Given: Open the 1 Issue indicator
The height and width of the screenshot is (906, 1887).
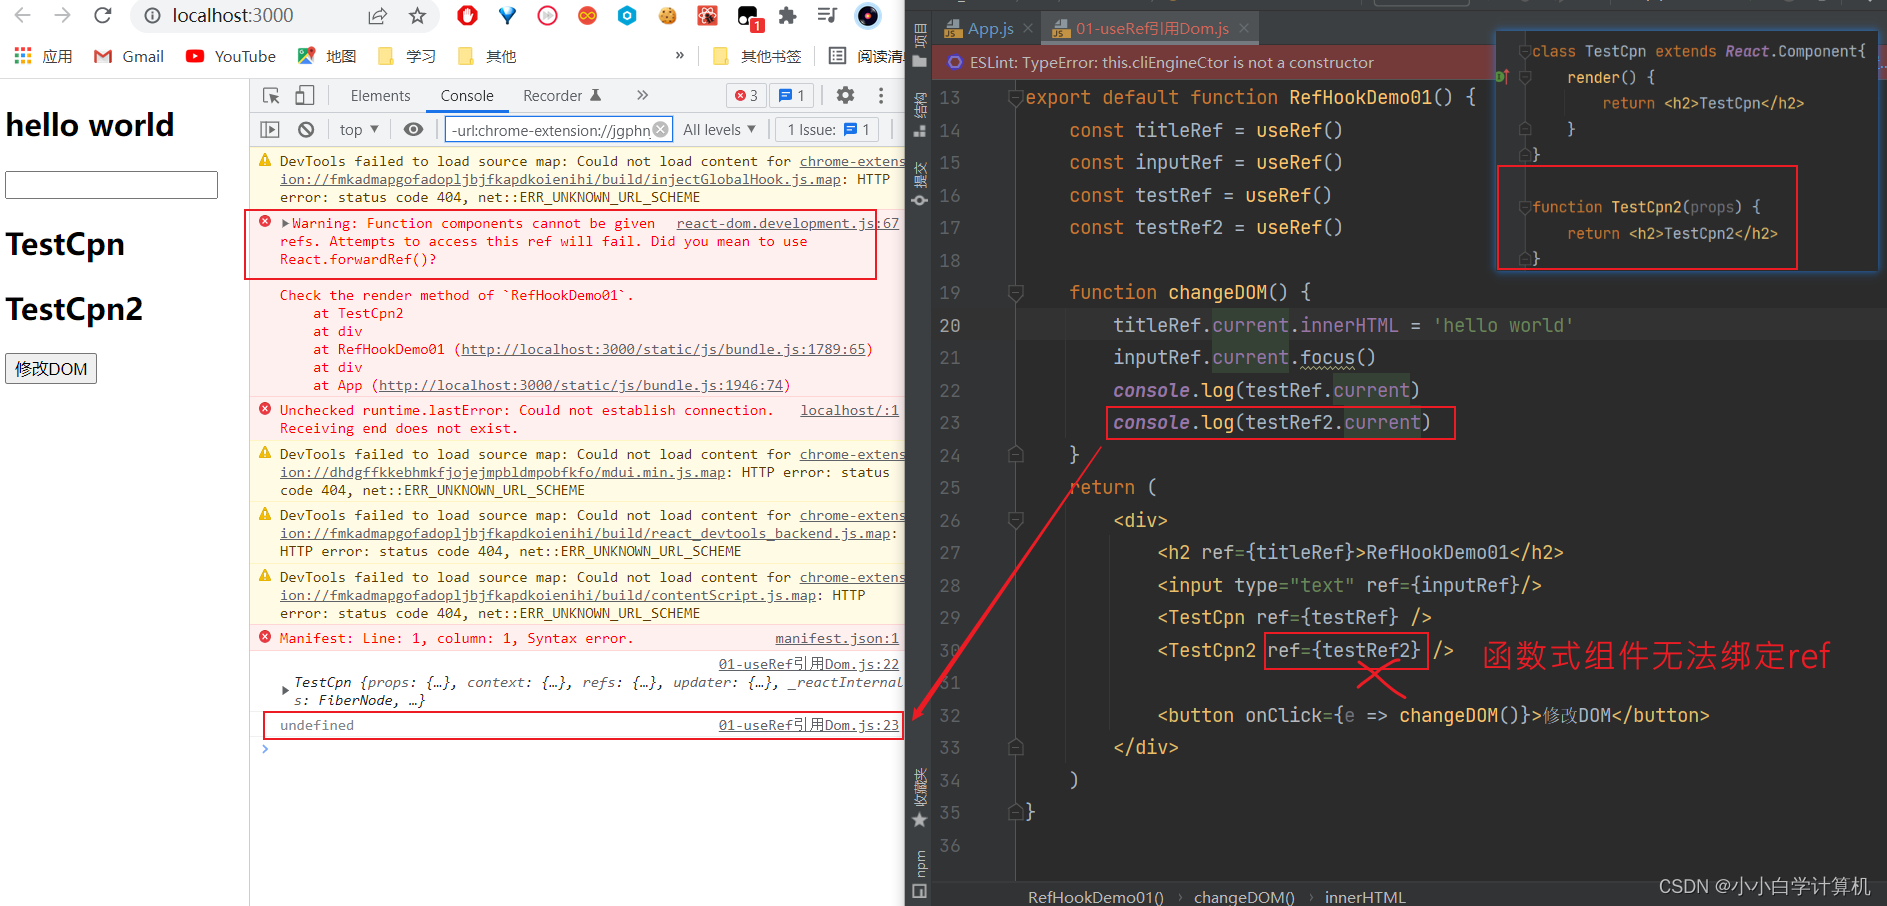Looking at the screenshot, I should (828, 129).
